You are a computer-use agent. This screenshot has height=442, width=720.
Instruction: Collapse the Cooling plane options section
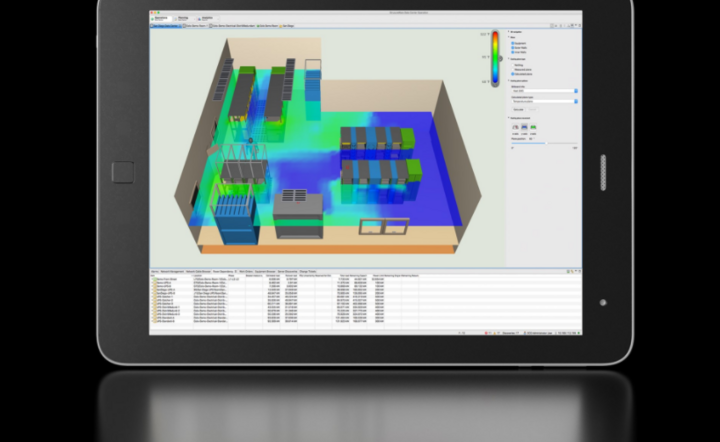(x=509, y=81)
